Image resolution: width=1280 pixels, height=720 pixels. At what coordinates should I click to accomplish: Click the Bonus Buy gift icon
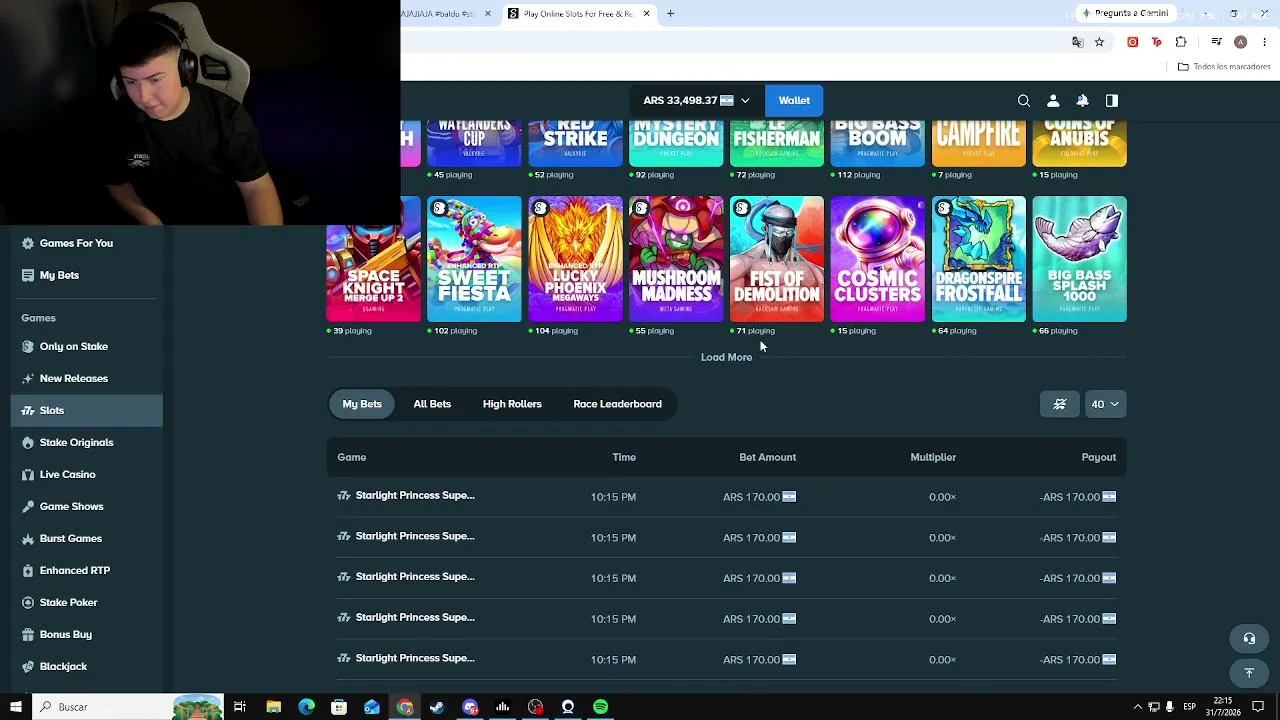point(28,634)
